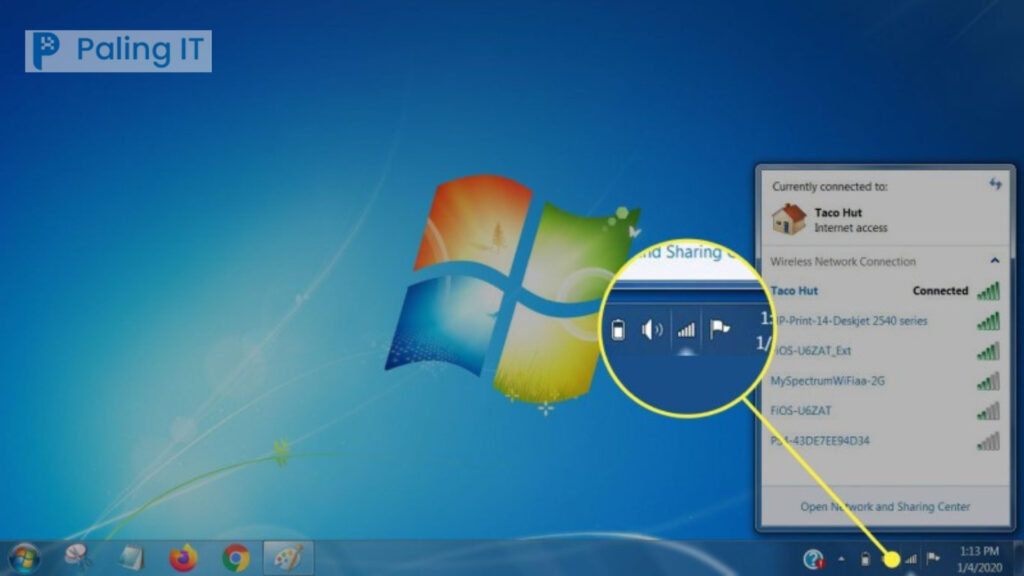1024x576 pixels.
Task: Select the network ending in 43DE7EE94D34
Action: pos(885,441)
